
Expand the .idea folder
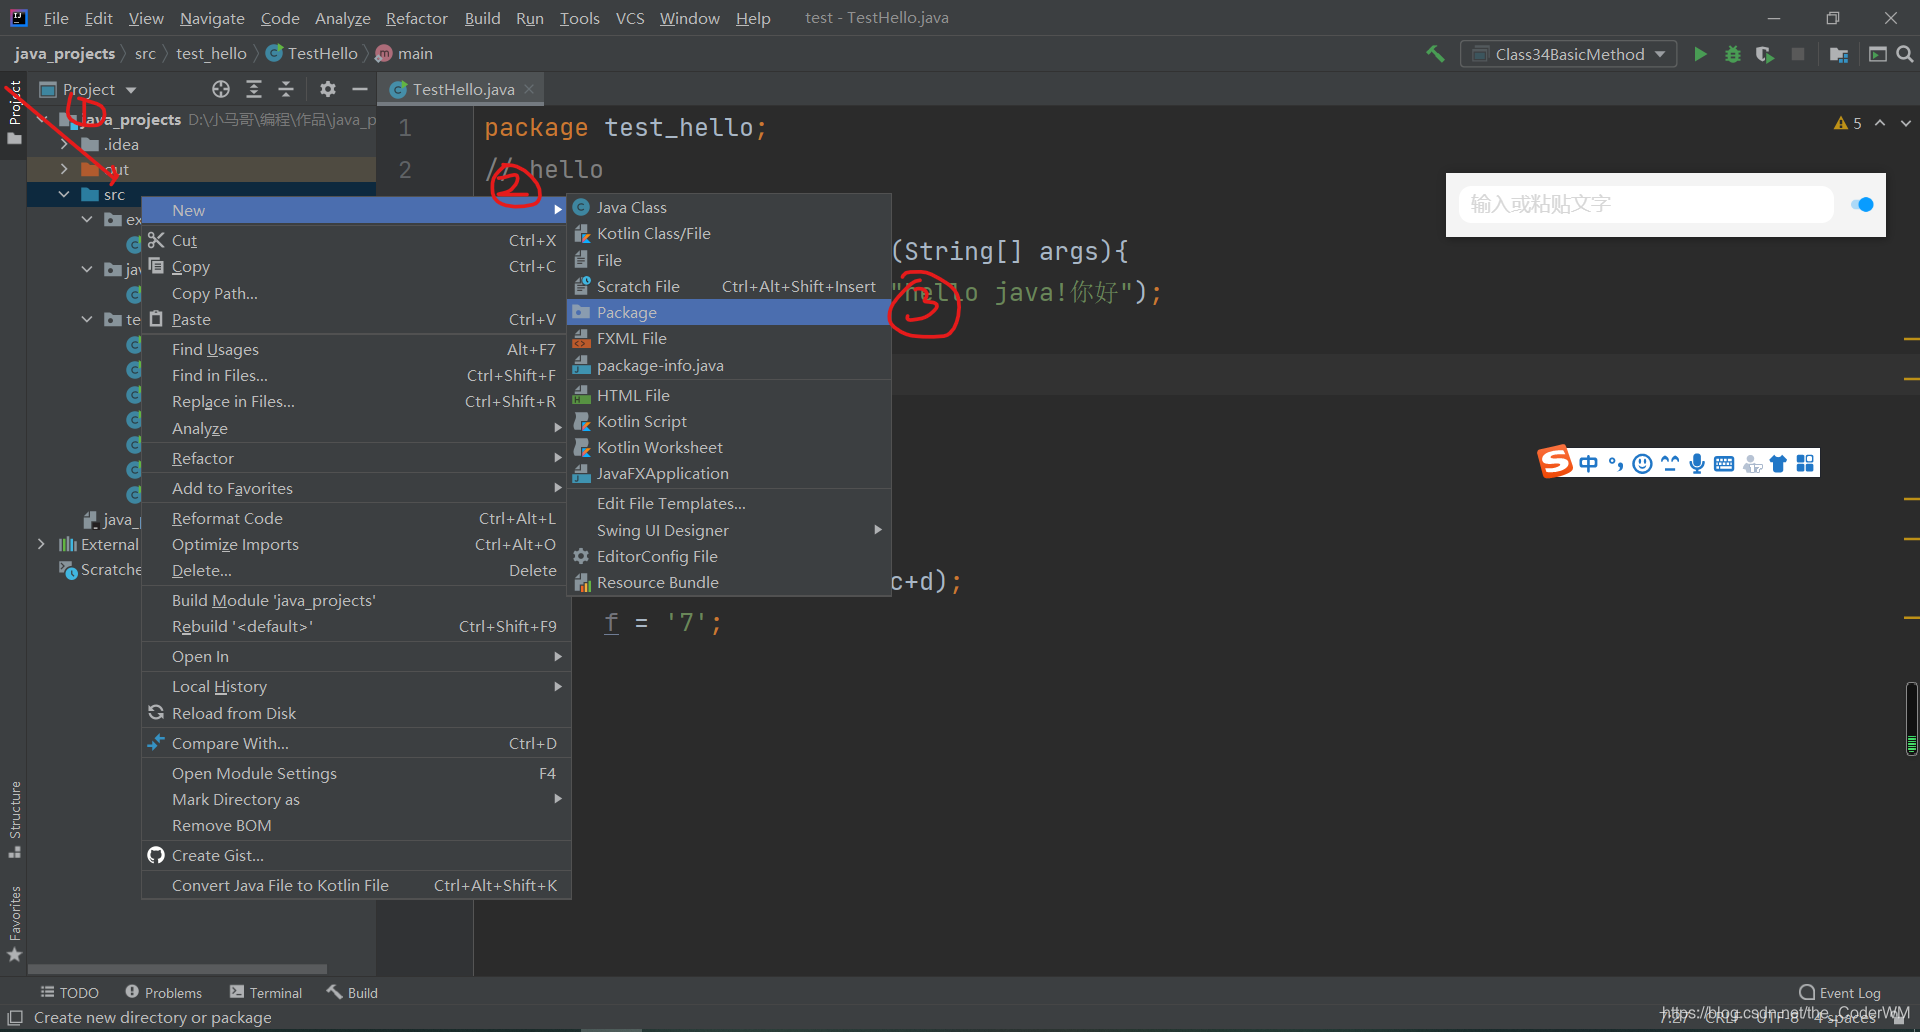[x=64, y=144]
